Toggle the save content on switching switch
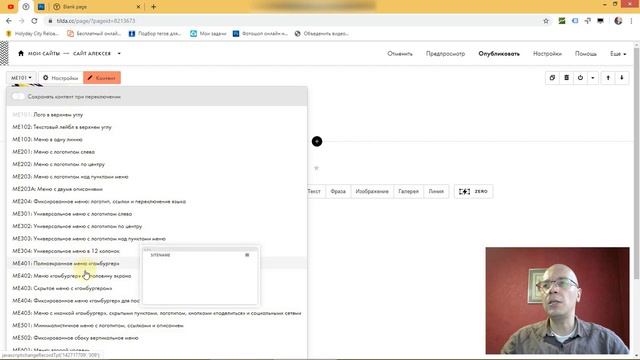Screen dimensions: 640x360 [18, 97]
